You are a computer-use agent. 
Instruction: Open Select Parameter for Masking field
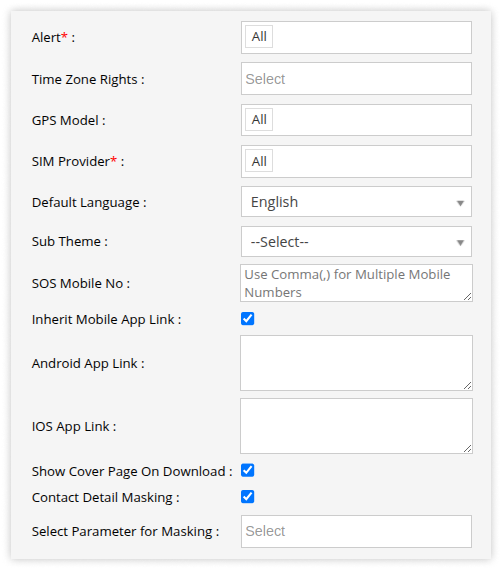(x=356, y=531)
